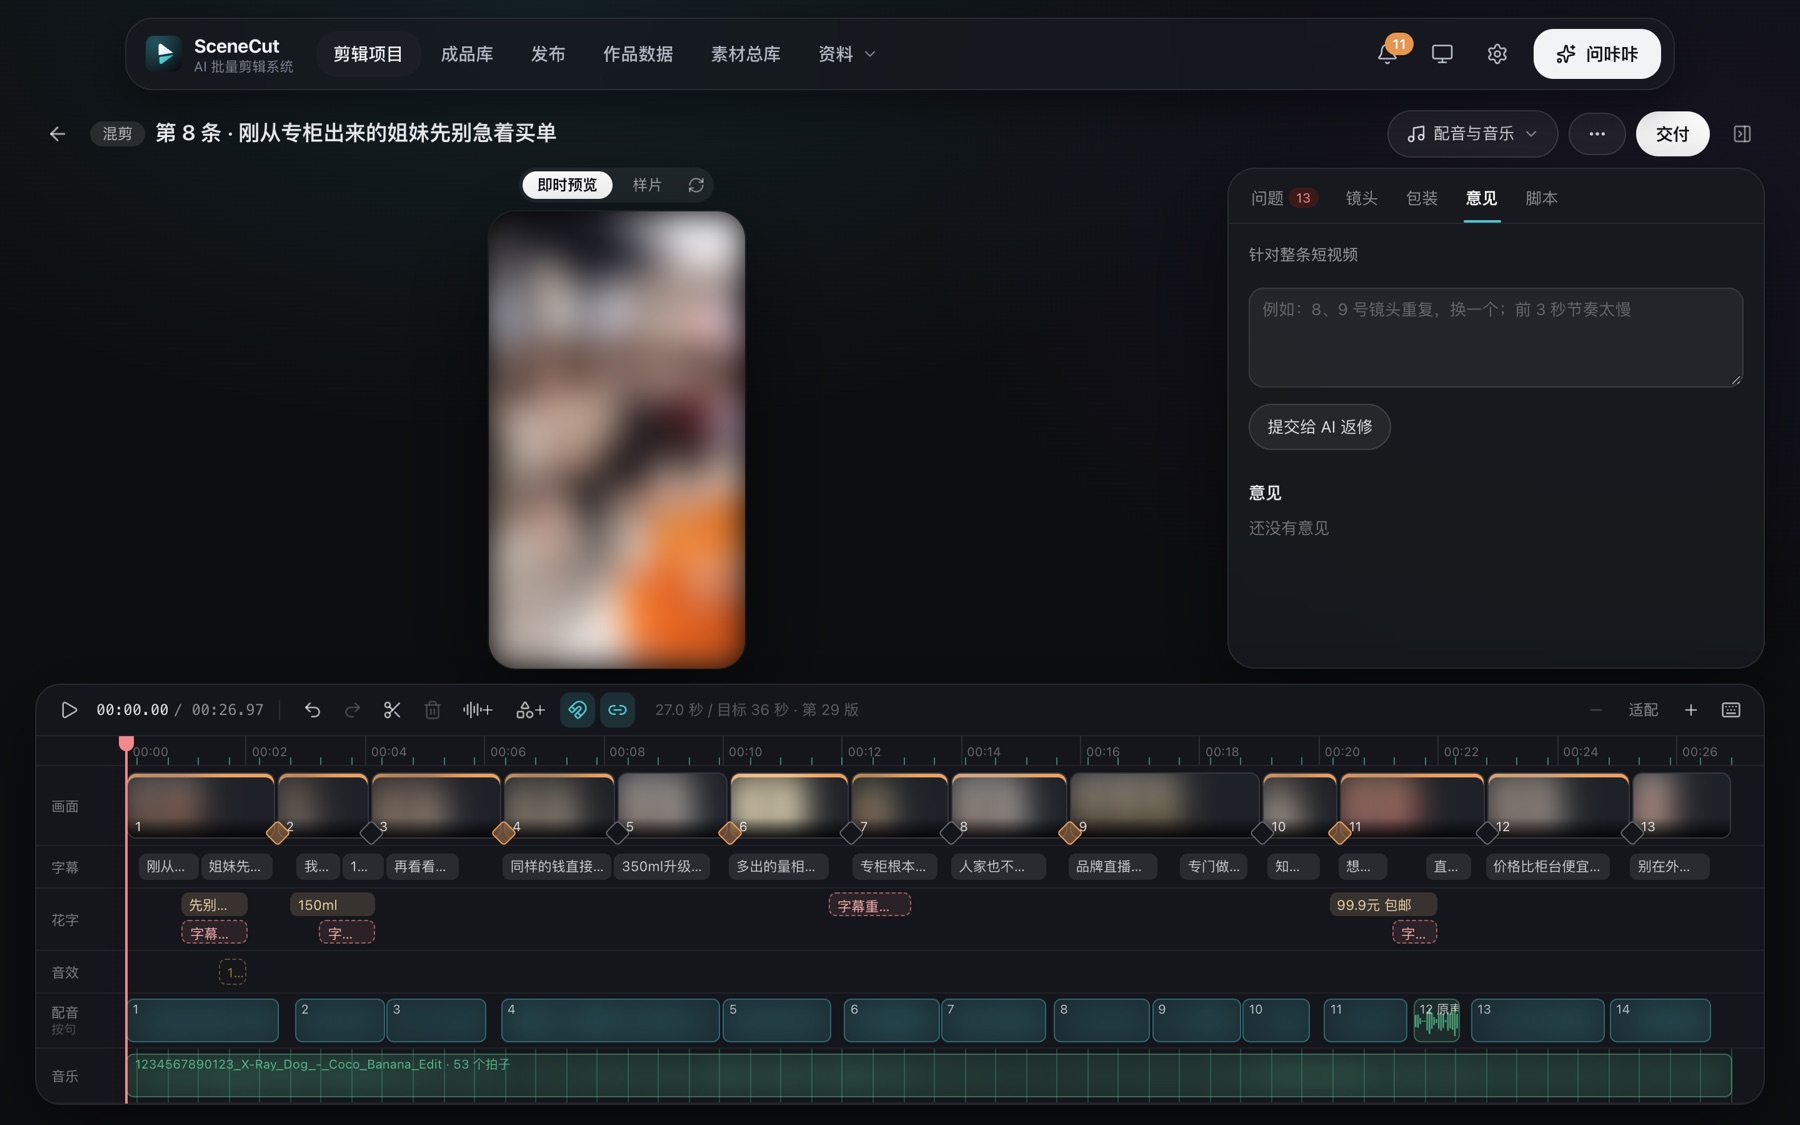Go to 作品数据 page
The height and width of the screenshot is (1125, 1800).
pyautogui.click(x=638, y=54)
